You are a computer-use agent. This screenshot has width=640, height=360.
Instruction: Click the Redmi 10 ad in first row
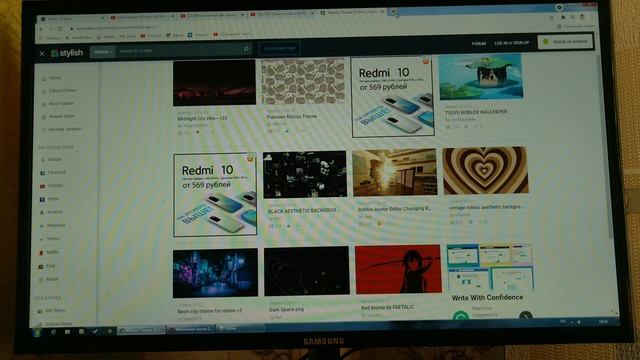(x=393, y=97)
